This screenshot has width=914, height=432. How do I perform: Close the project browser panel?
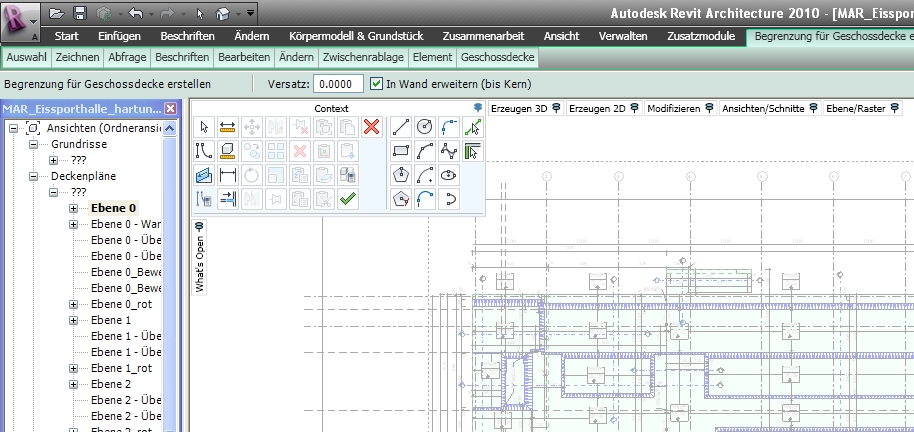tap(170, 109)
